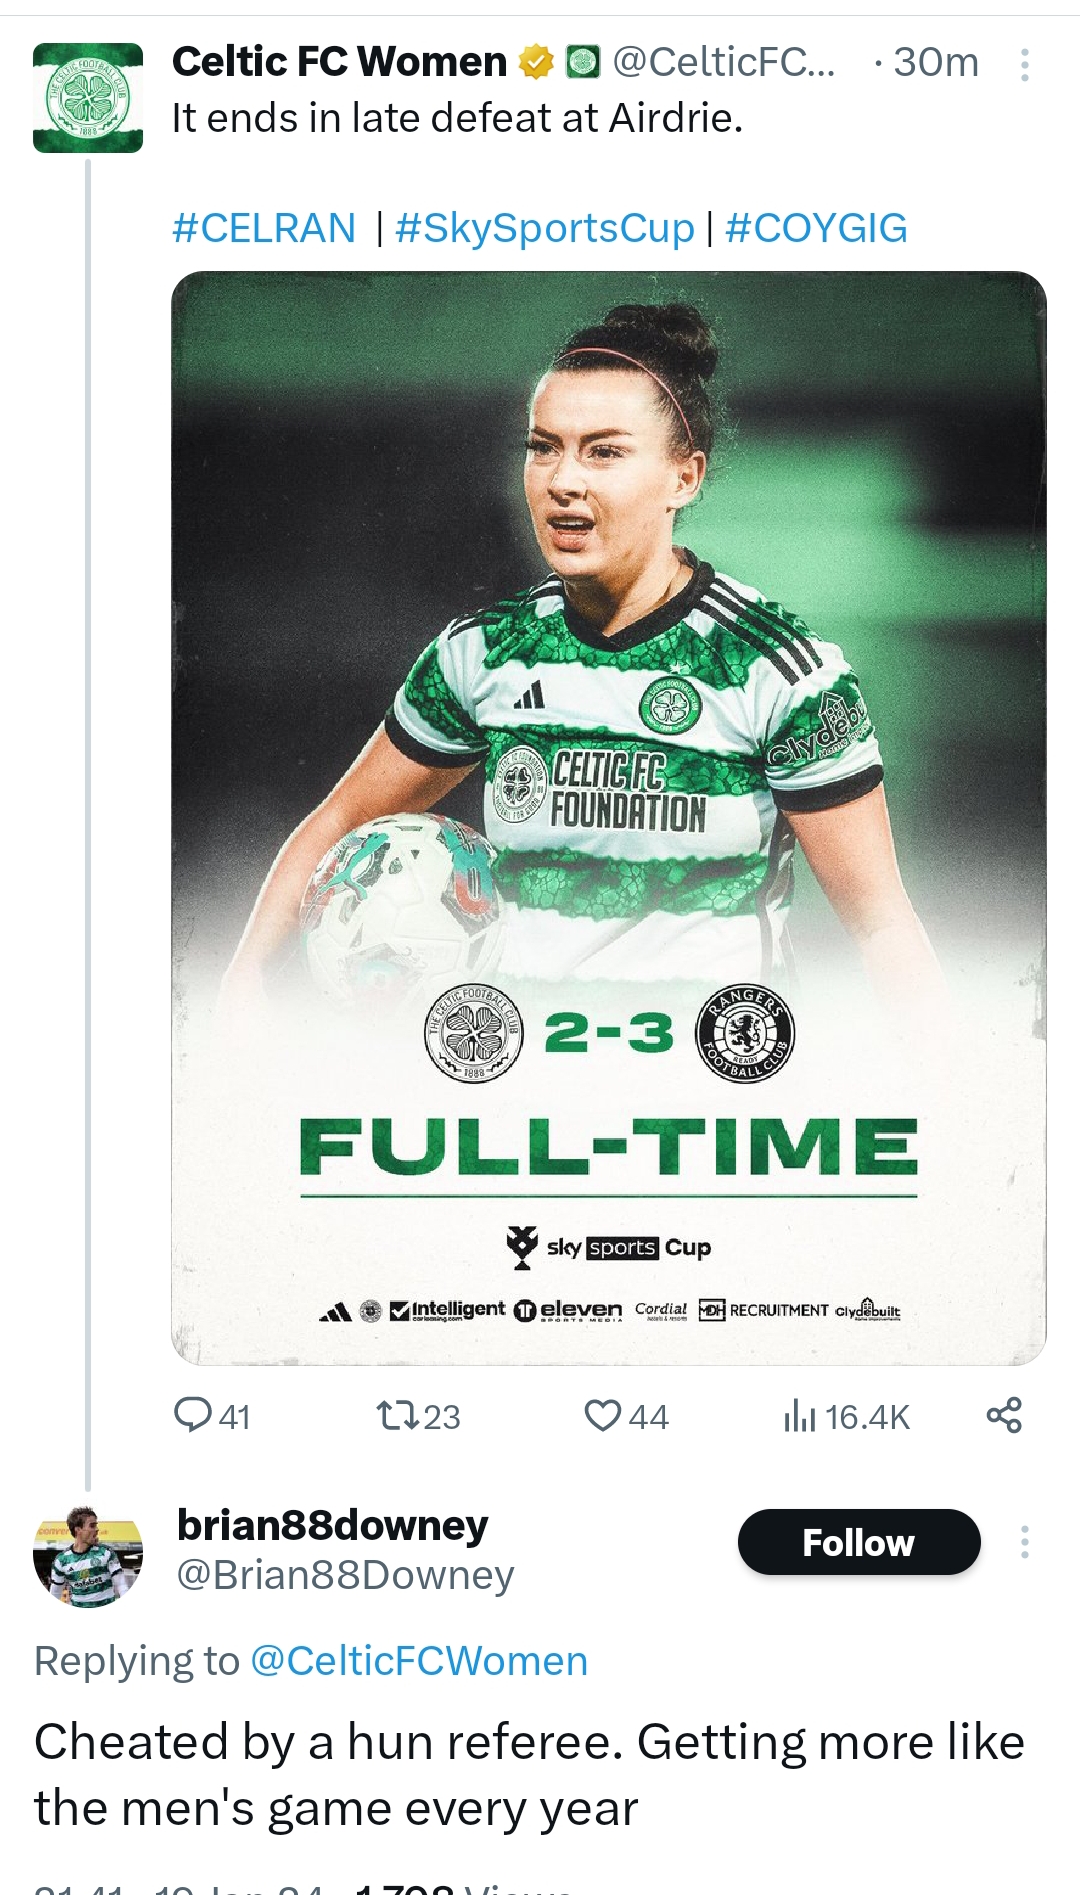Open the #CELRAN hashtag
The width and height of the screenshot is (1080, 1895).
pyautogui.click(x=264, y=228)
